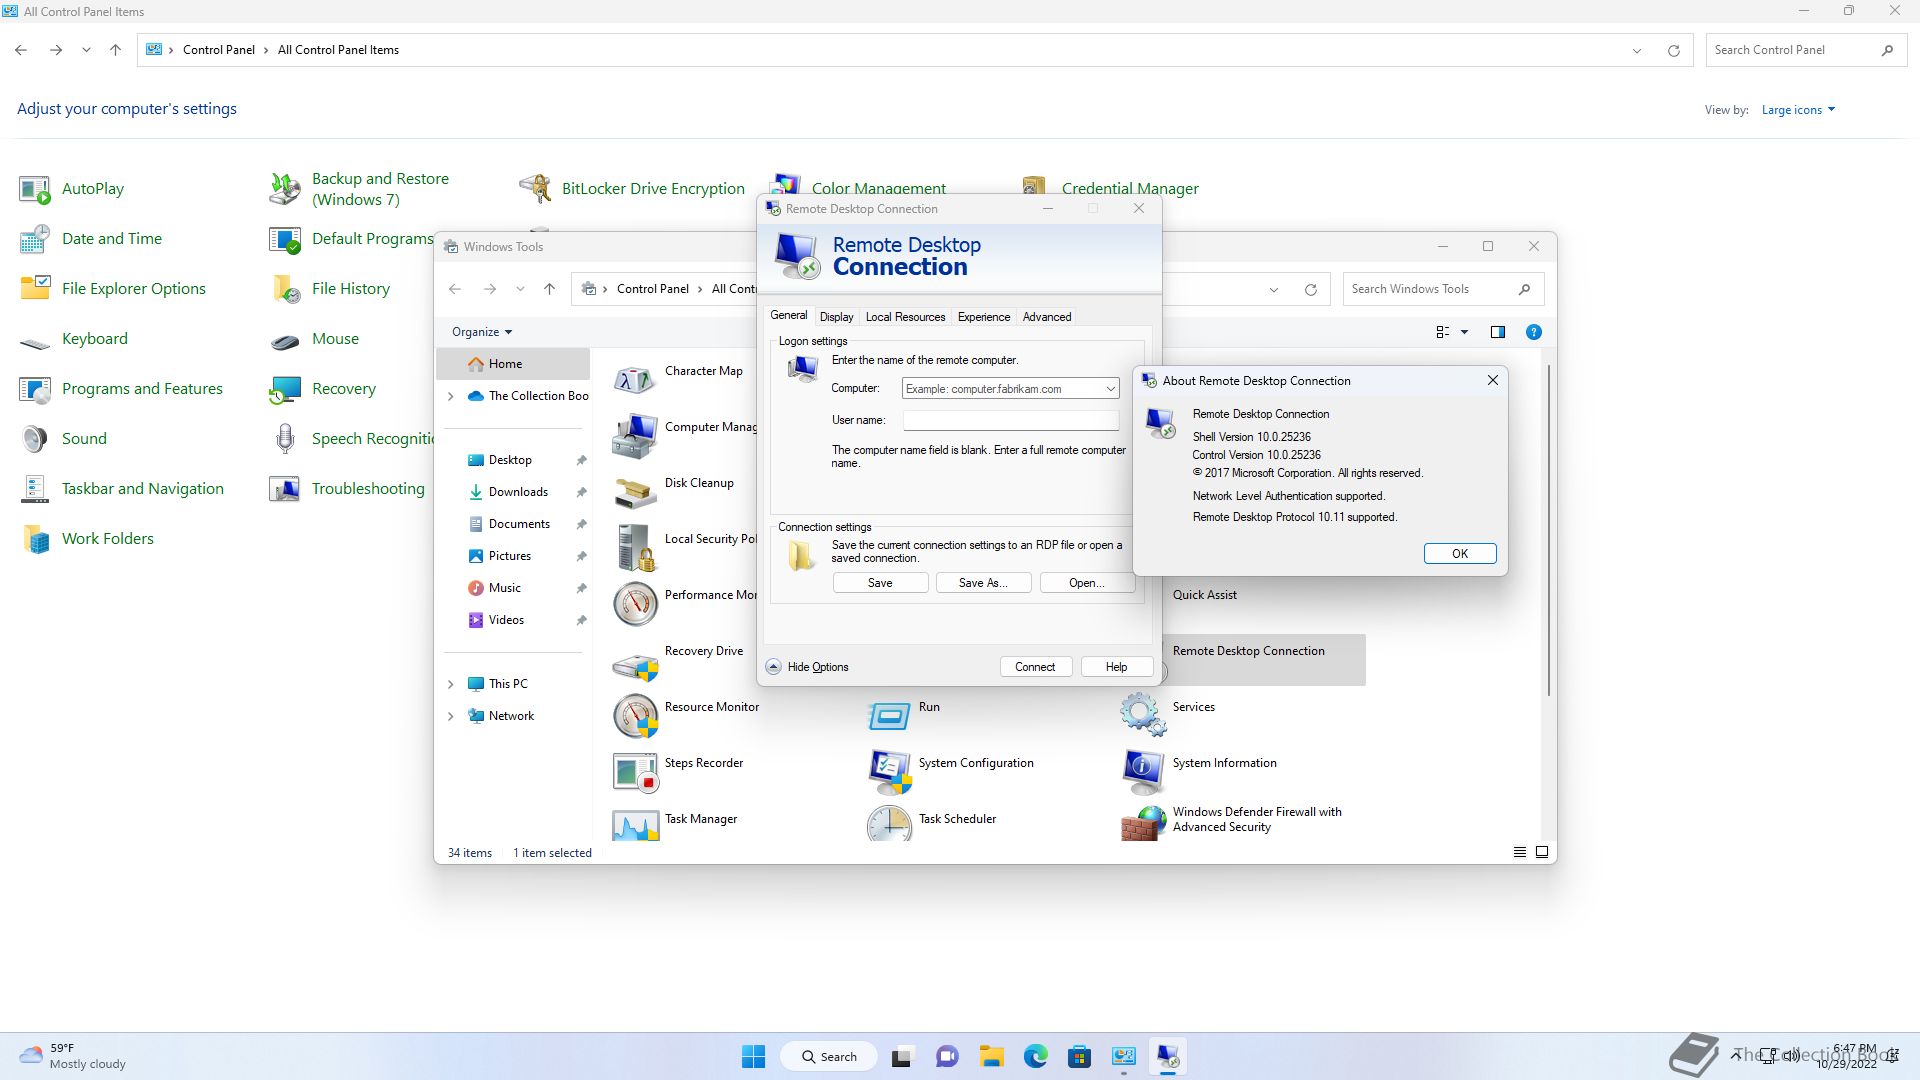Open the weather widget on taskbar
1920x1080 pixels.
pos(74,1056)
